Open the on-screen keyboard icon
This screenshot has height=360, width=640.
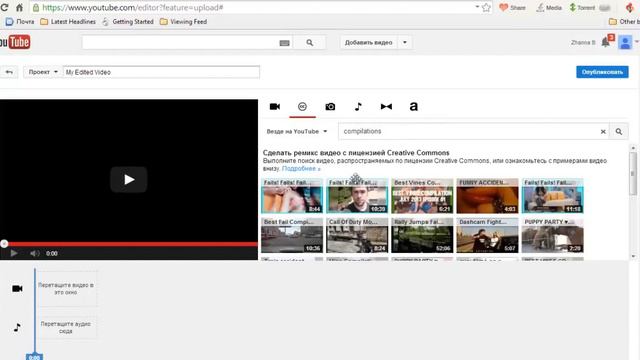284,43
